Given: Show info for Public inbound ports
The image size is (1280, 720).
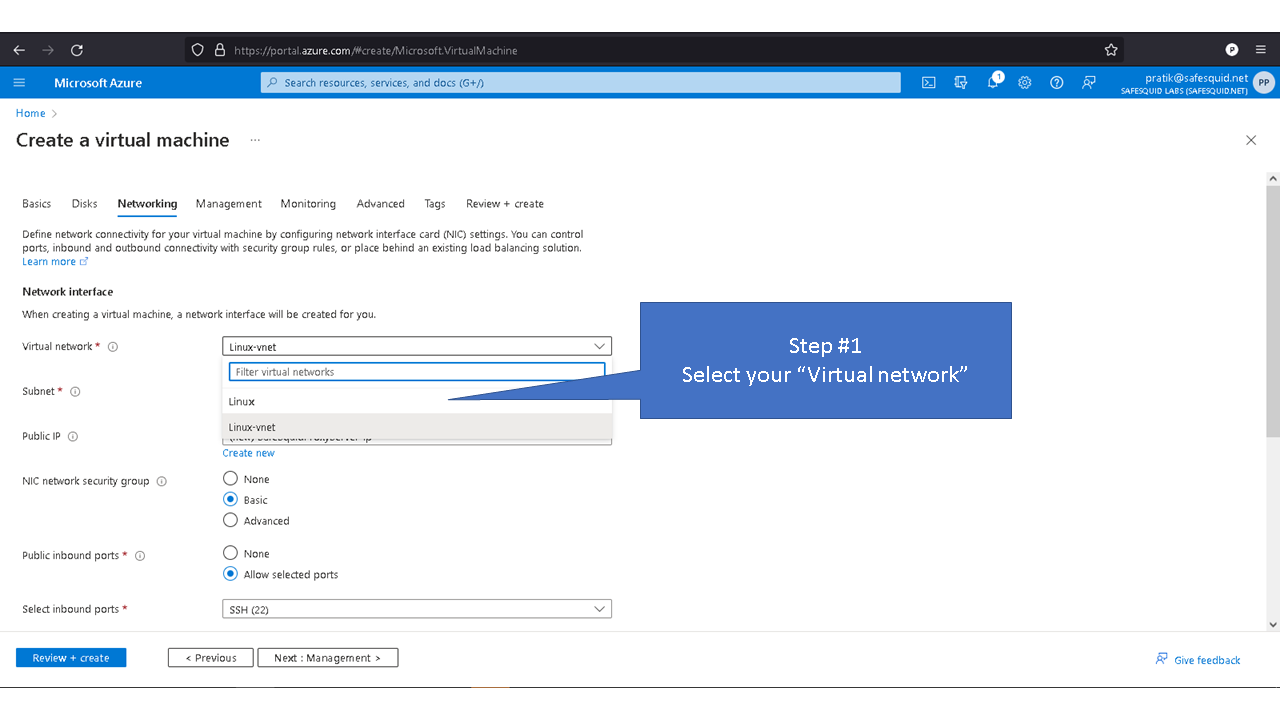Looking at the screenshot, I should (140, 556).
